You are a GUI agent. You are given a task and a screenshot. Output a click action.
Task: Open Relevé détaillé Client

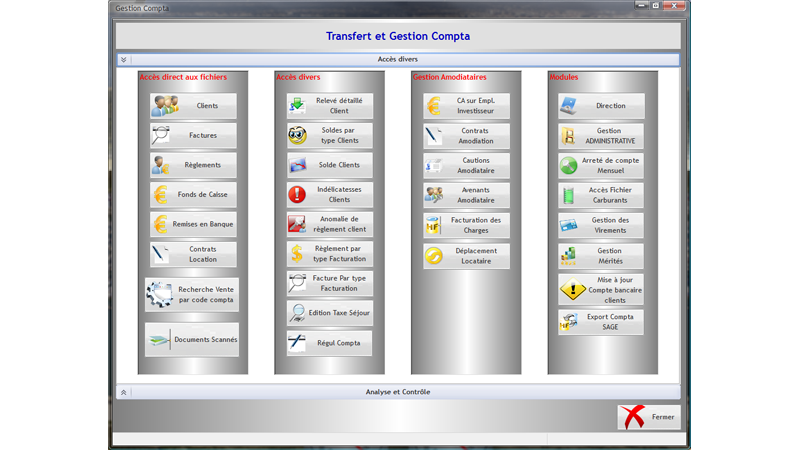pos(330,106)
